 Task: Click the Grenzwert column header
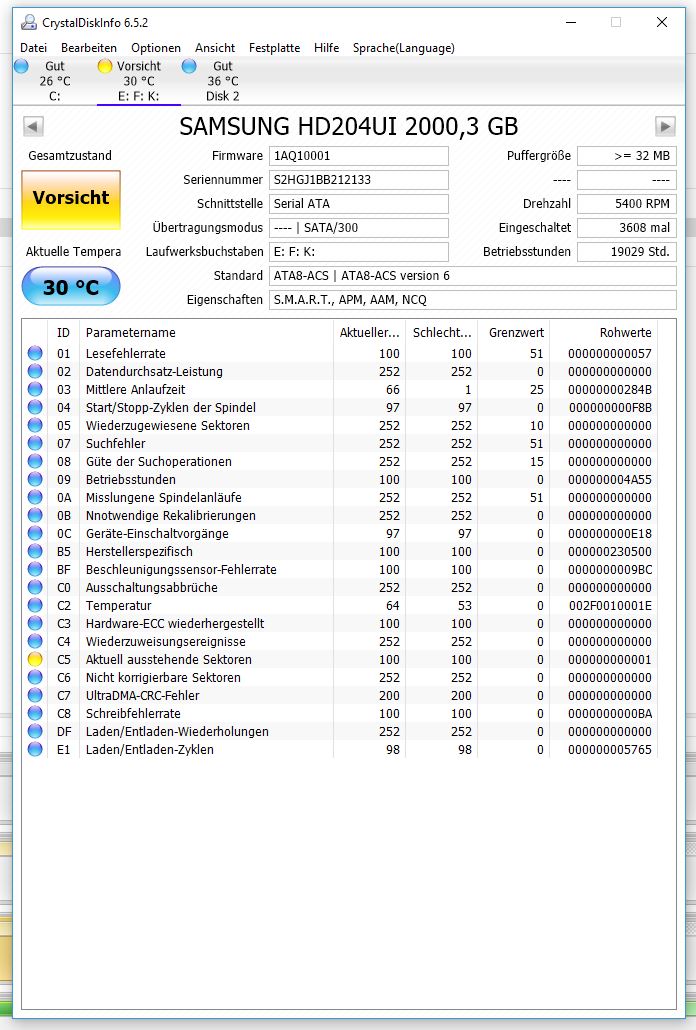pyautogui.click(x=513, y=332)
